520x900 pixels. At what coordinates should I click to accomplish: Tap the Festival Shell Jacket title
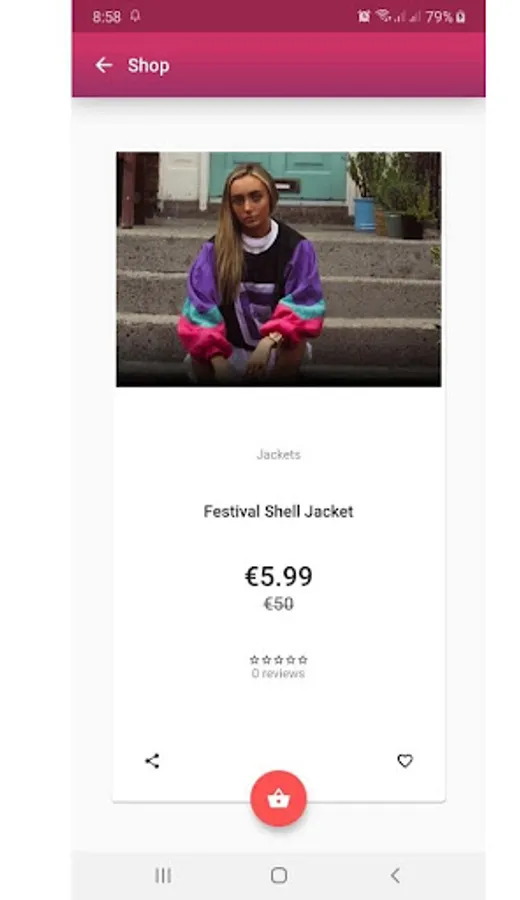coord(278,511)
